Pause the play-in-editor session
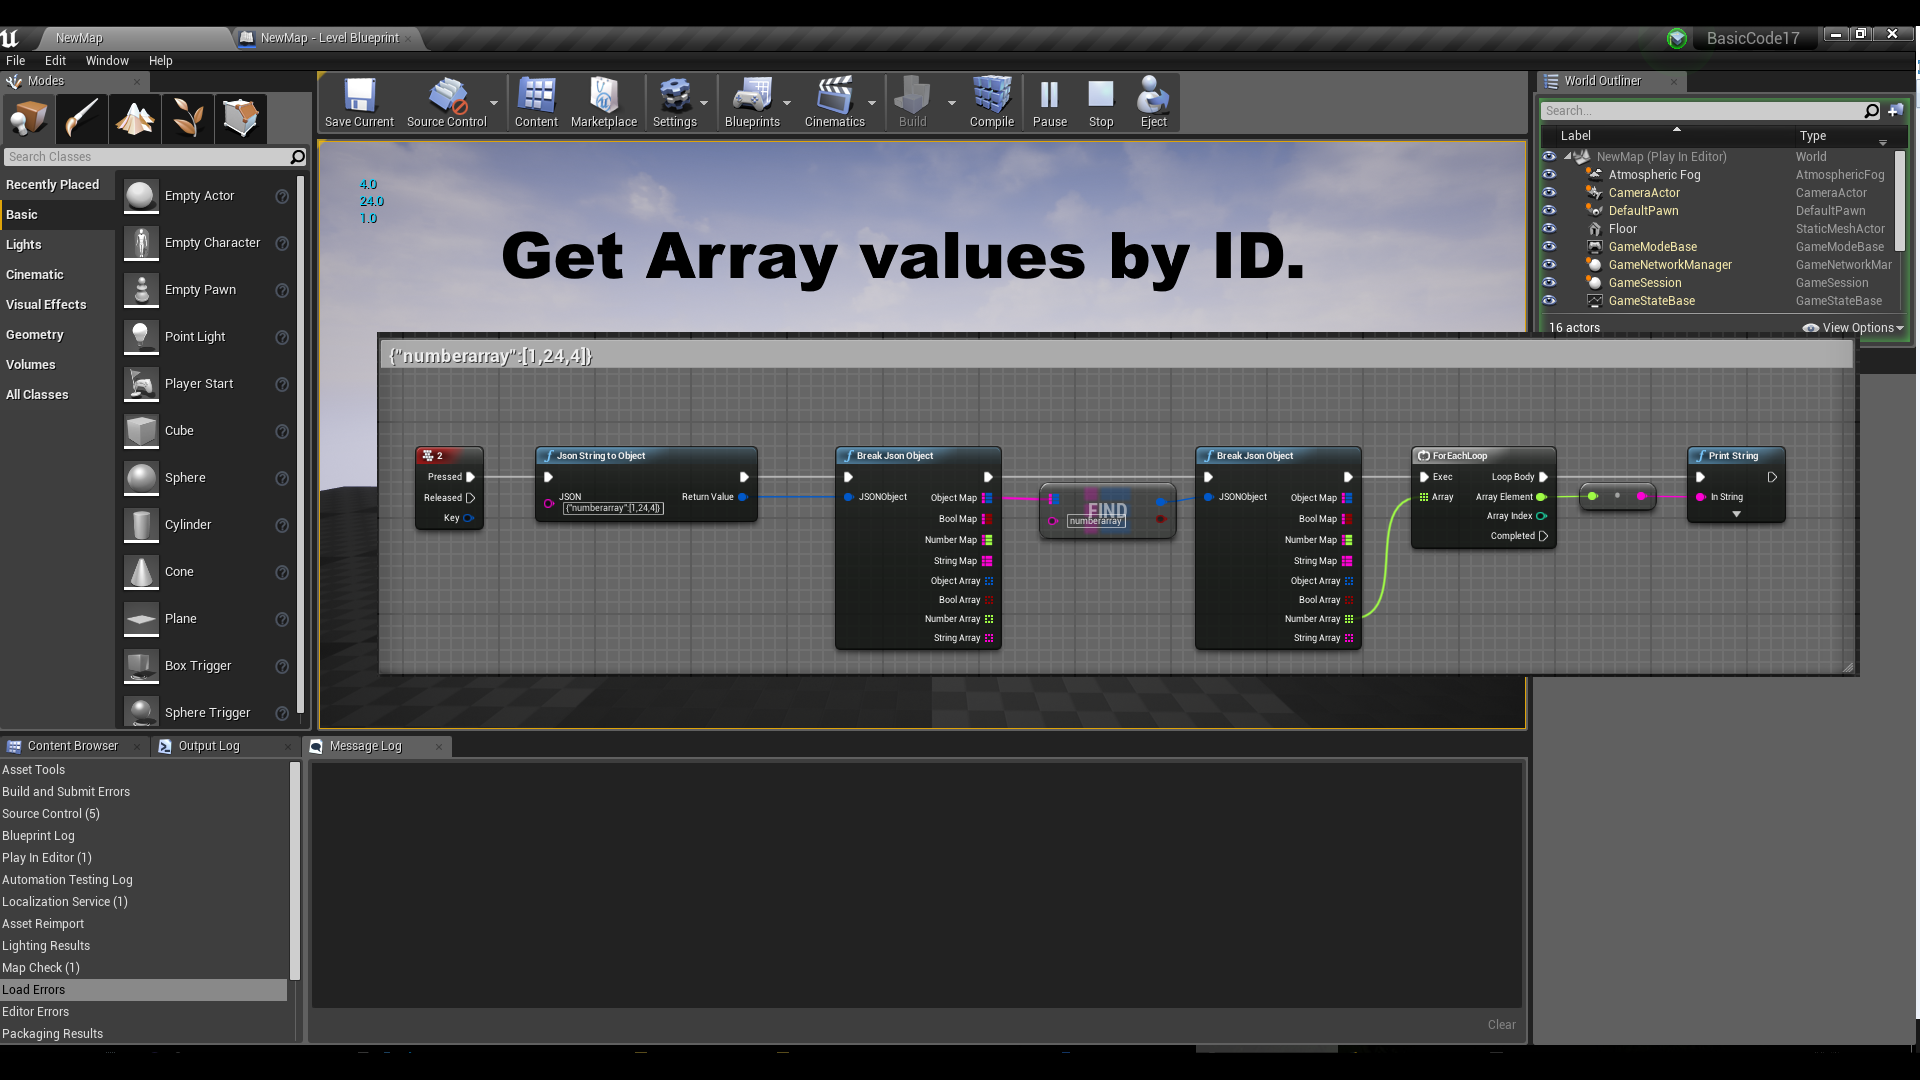This screenshot has width=1920, height=1080. point(1049,102)
